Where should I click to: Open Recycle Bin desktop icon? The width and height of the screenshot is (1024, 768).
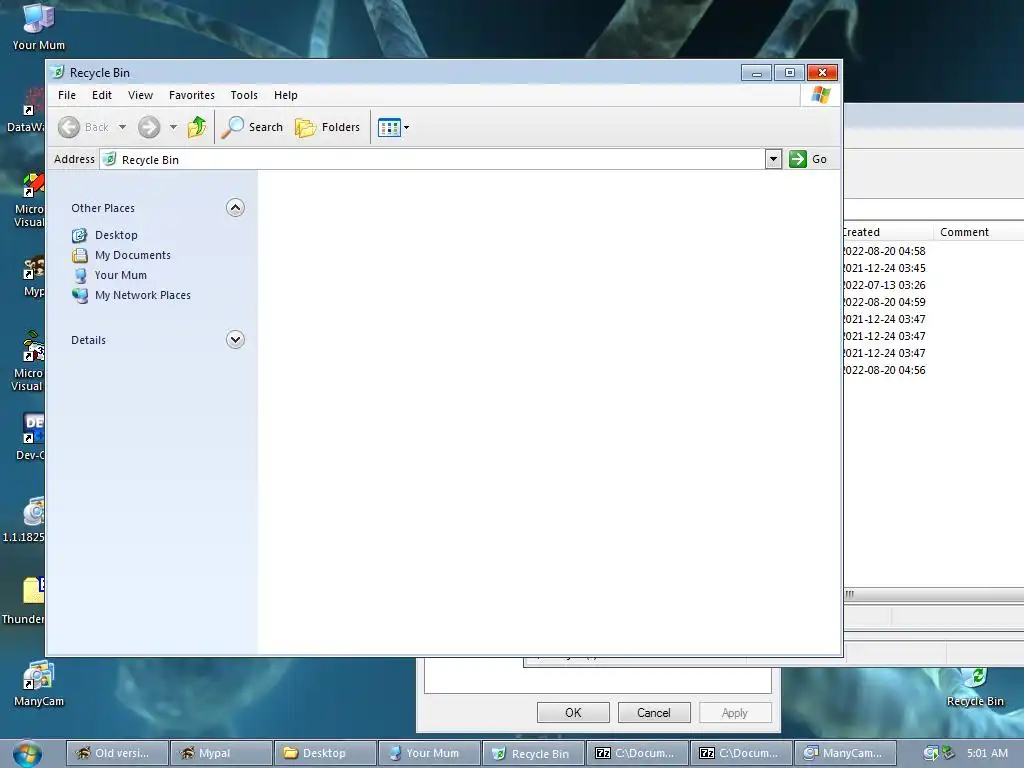point(975,688)
